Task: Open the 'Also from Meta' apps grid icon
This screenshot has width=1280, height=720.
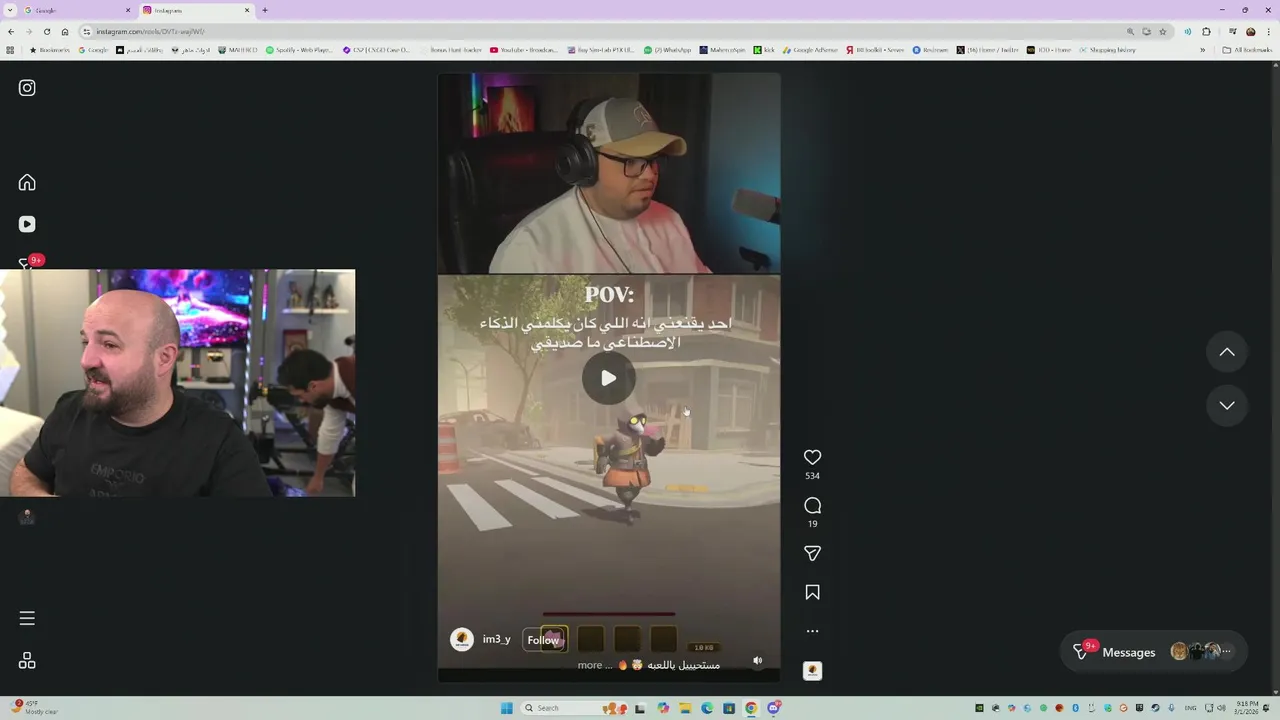Action: pyautogui.click(x=27, y=661)
